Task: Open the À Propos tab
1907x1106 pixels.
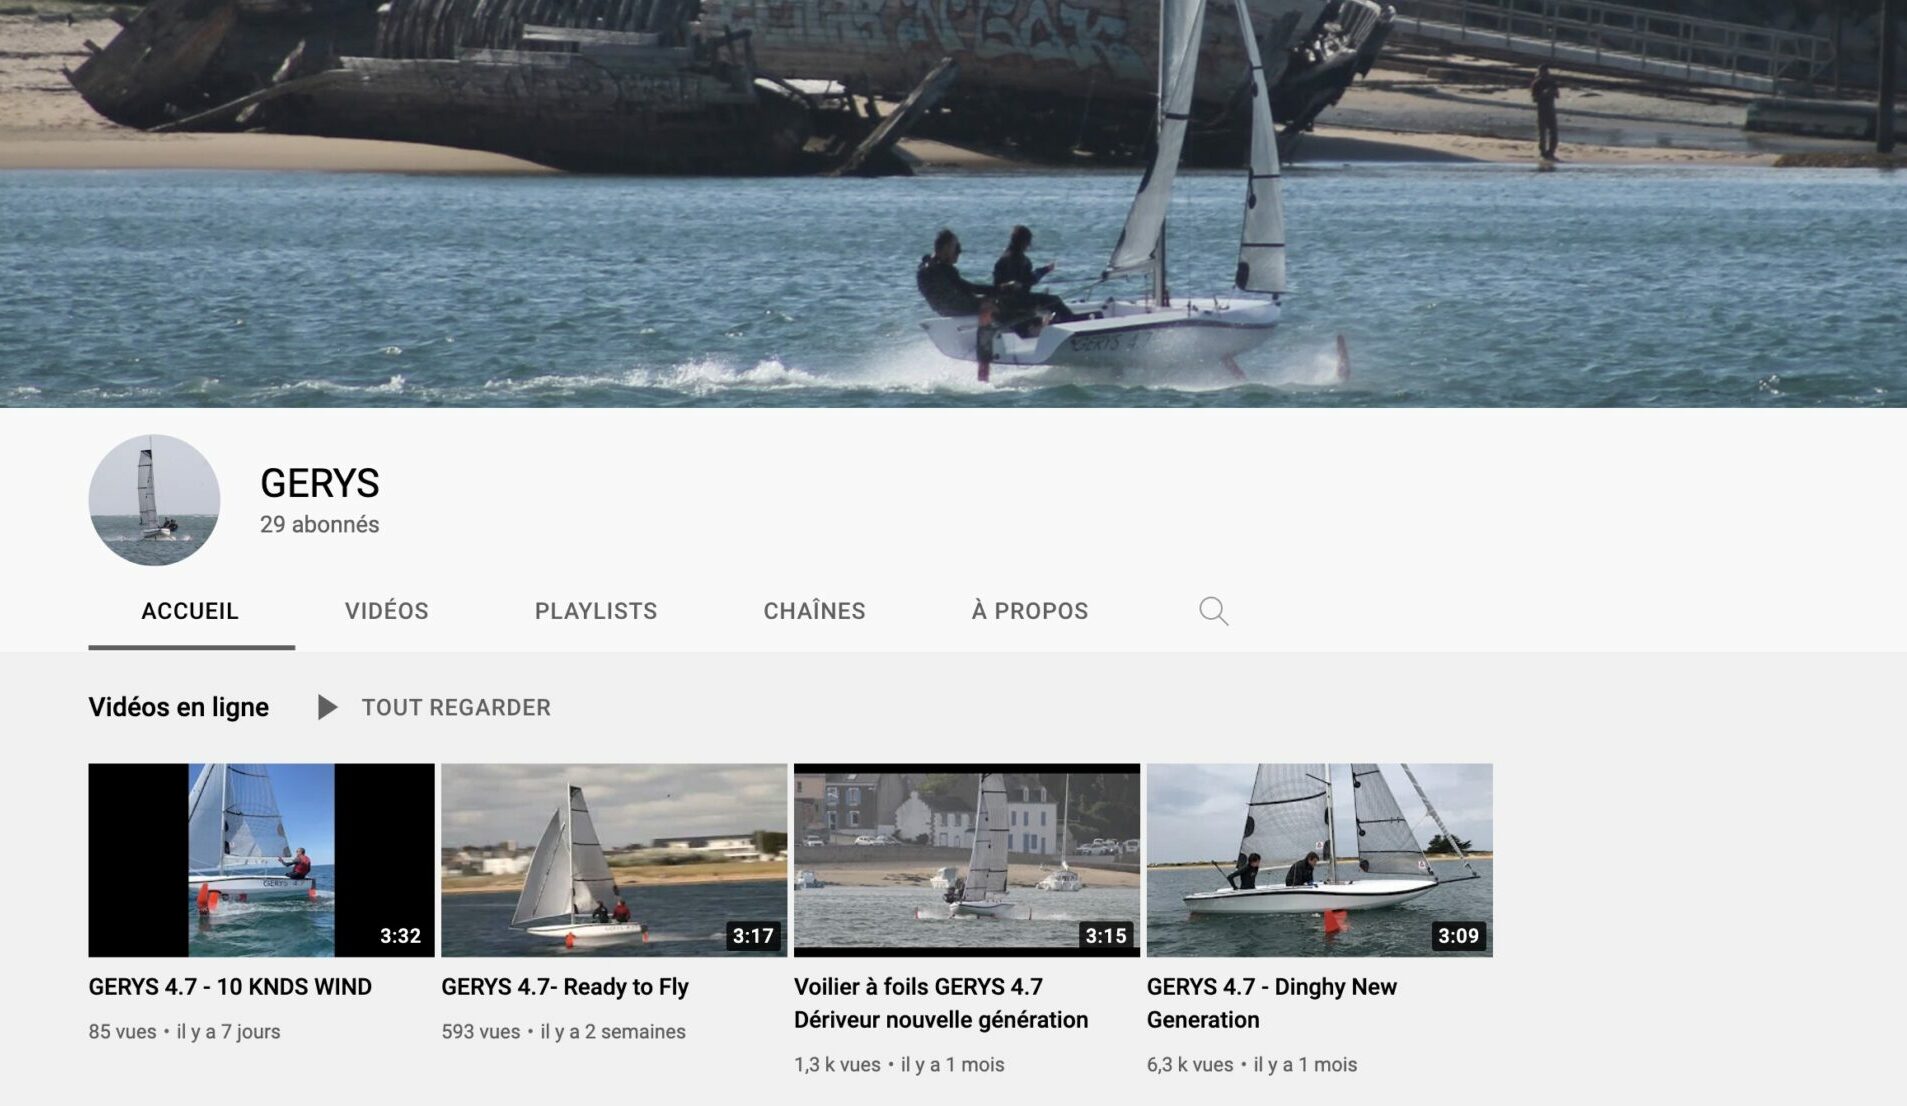Action: tap(1030, 611)
